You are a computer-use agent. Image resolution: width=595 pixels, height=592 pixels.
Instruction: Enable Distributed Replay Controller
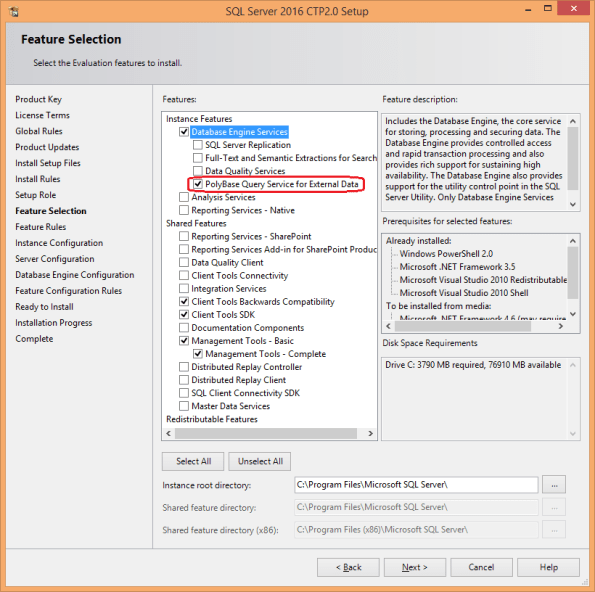(x=184, y=367)
